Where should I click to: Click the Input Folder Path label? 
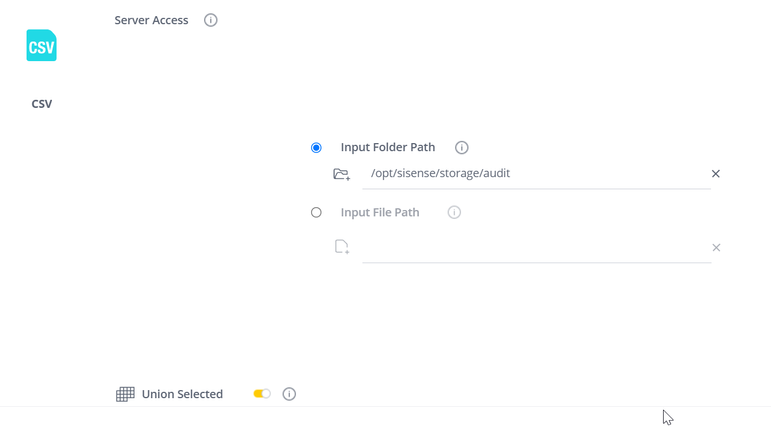(x=387, y=148)
